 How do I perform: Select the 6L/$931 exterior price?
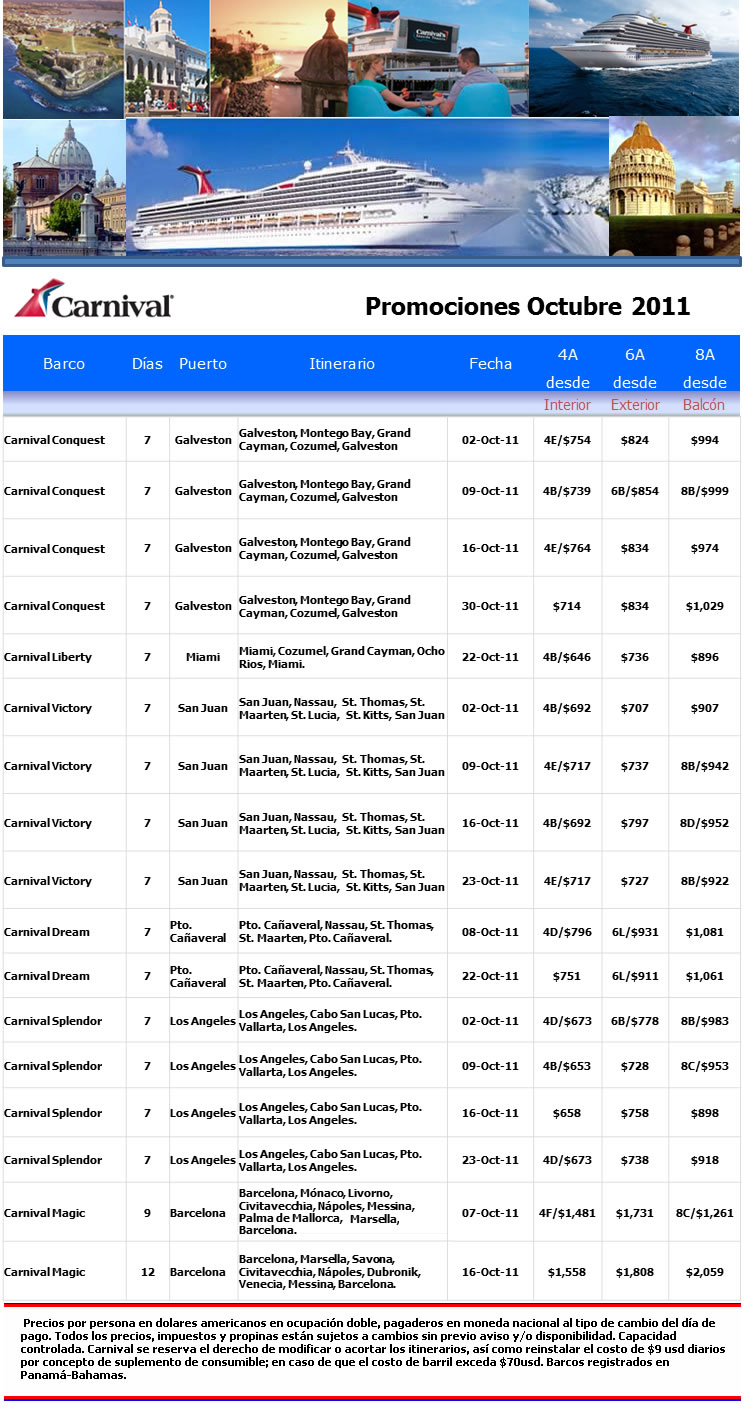click(x=635, y=932)
